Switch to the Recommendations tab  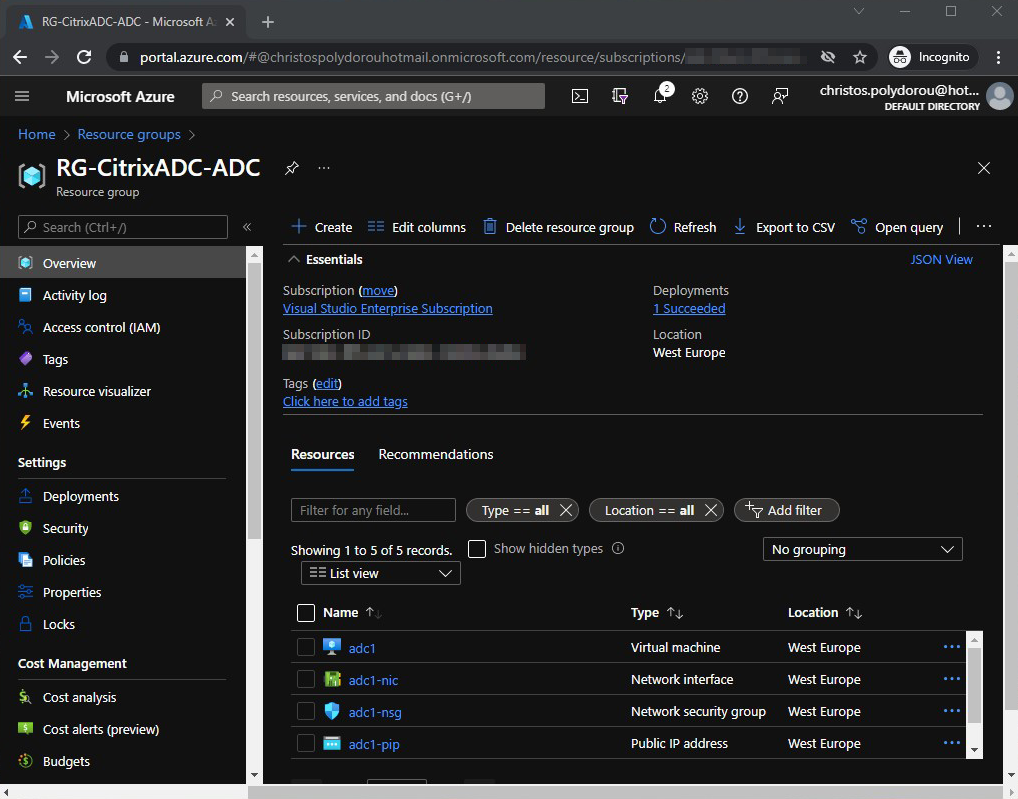click(x=436, y=454)
